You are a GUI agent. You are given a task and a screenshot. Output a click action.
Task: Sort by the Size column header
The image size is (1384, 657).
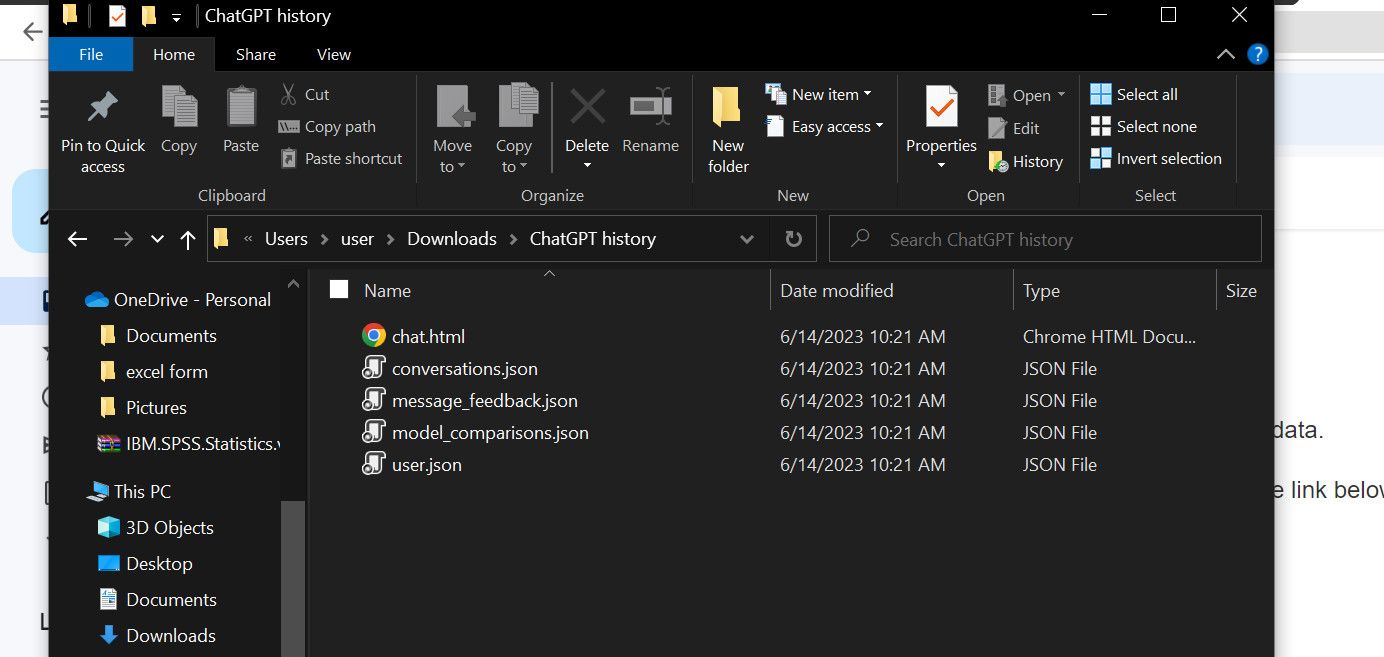pyautogui.click(x=1241, y=291)
